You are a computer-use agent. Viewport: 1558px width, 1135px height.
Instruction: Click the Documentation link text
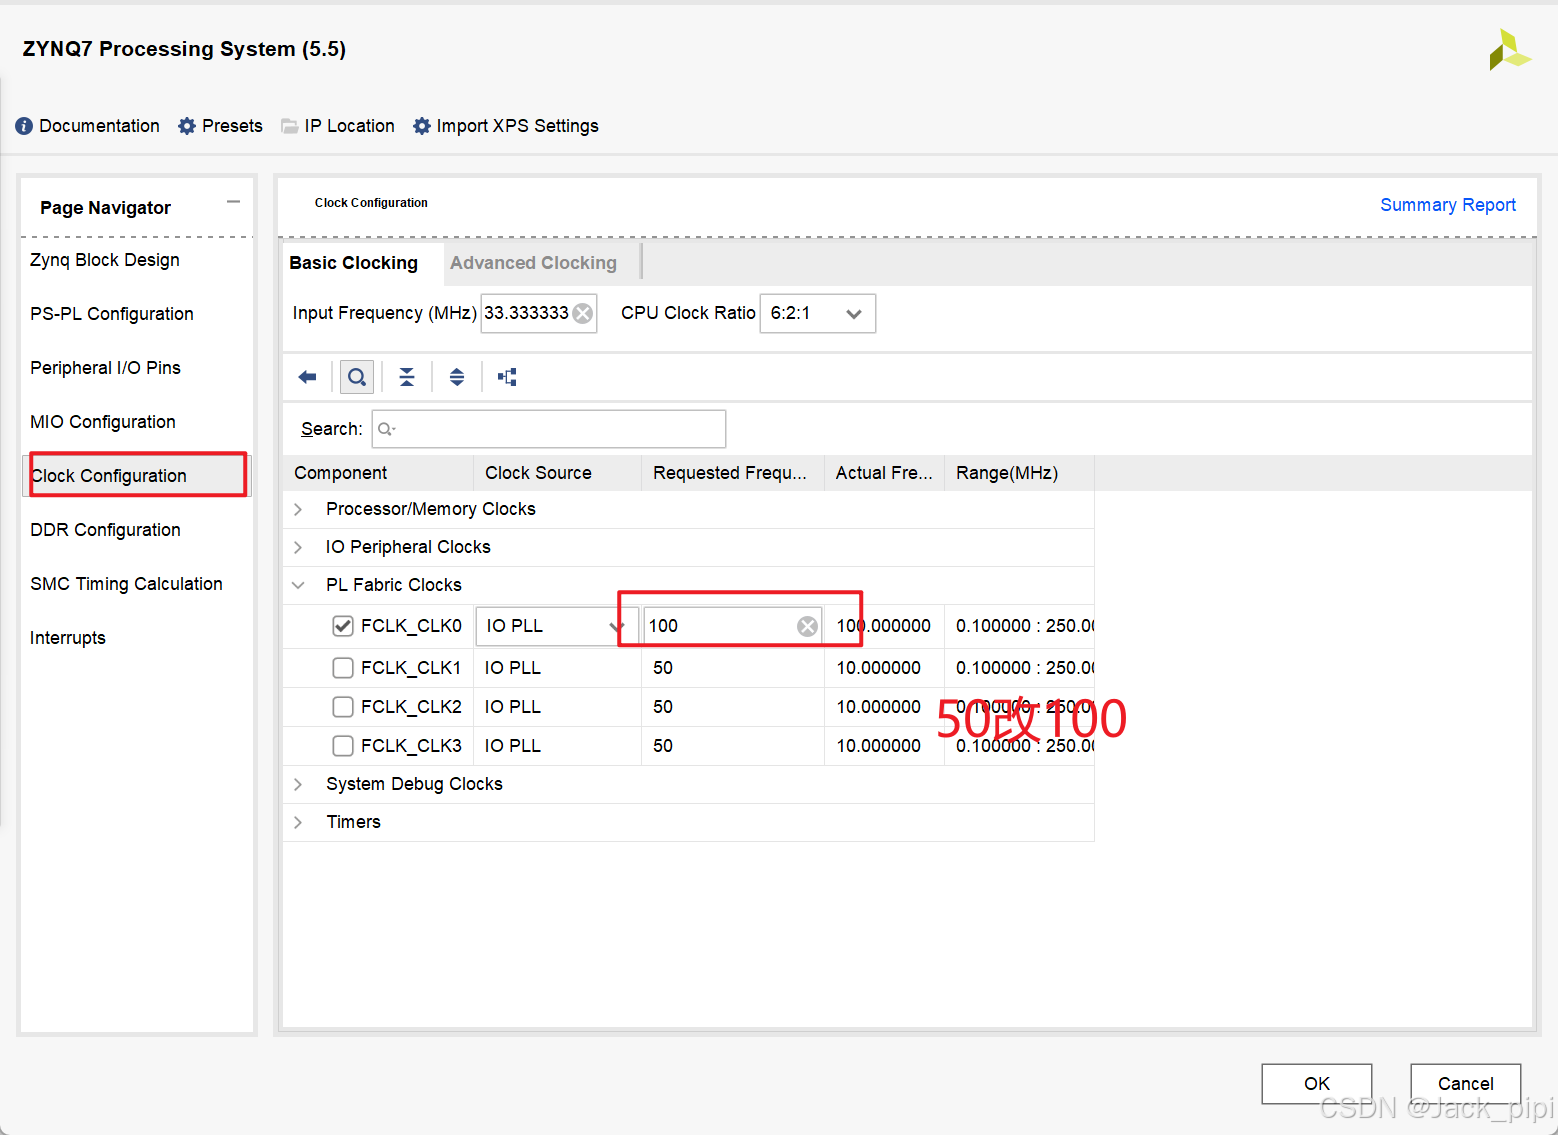(99, 126)
